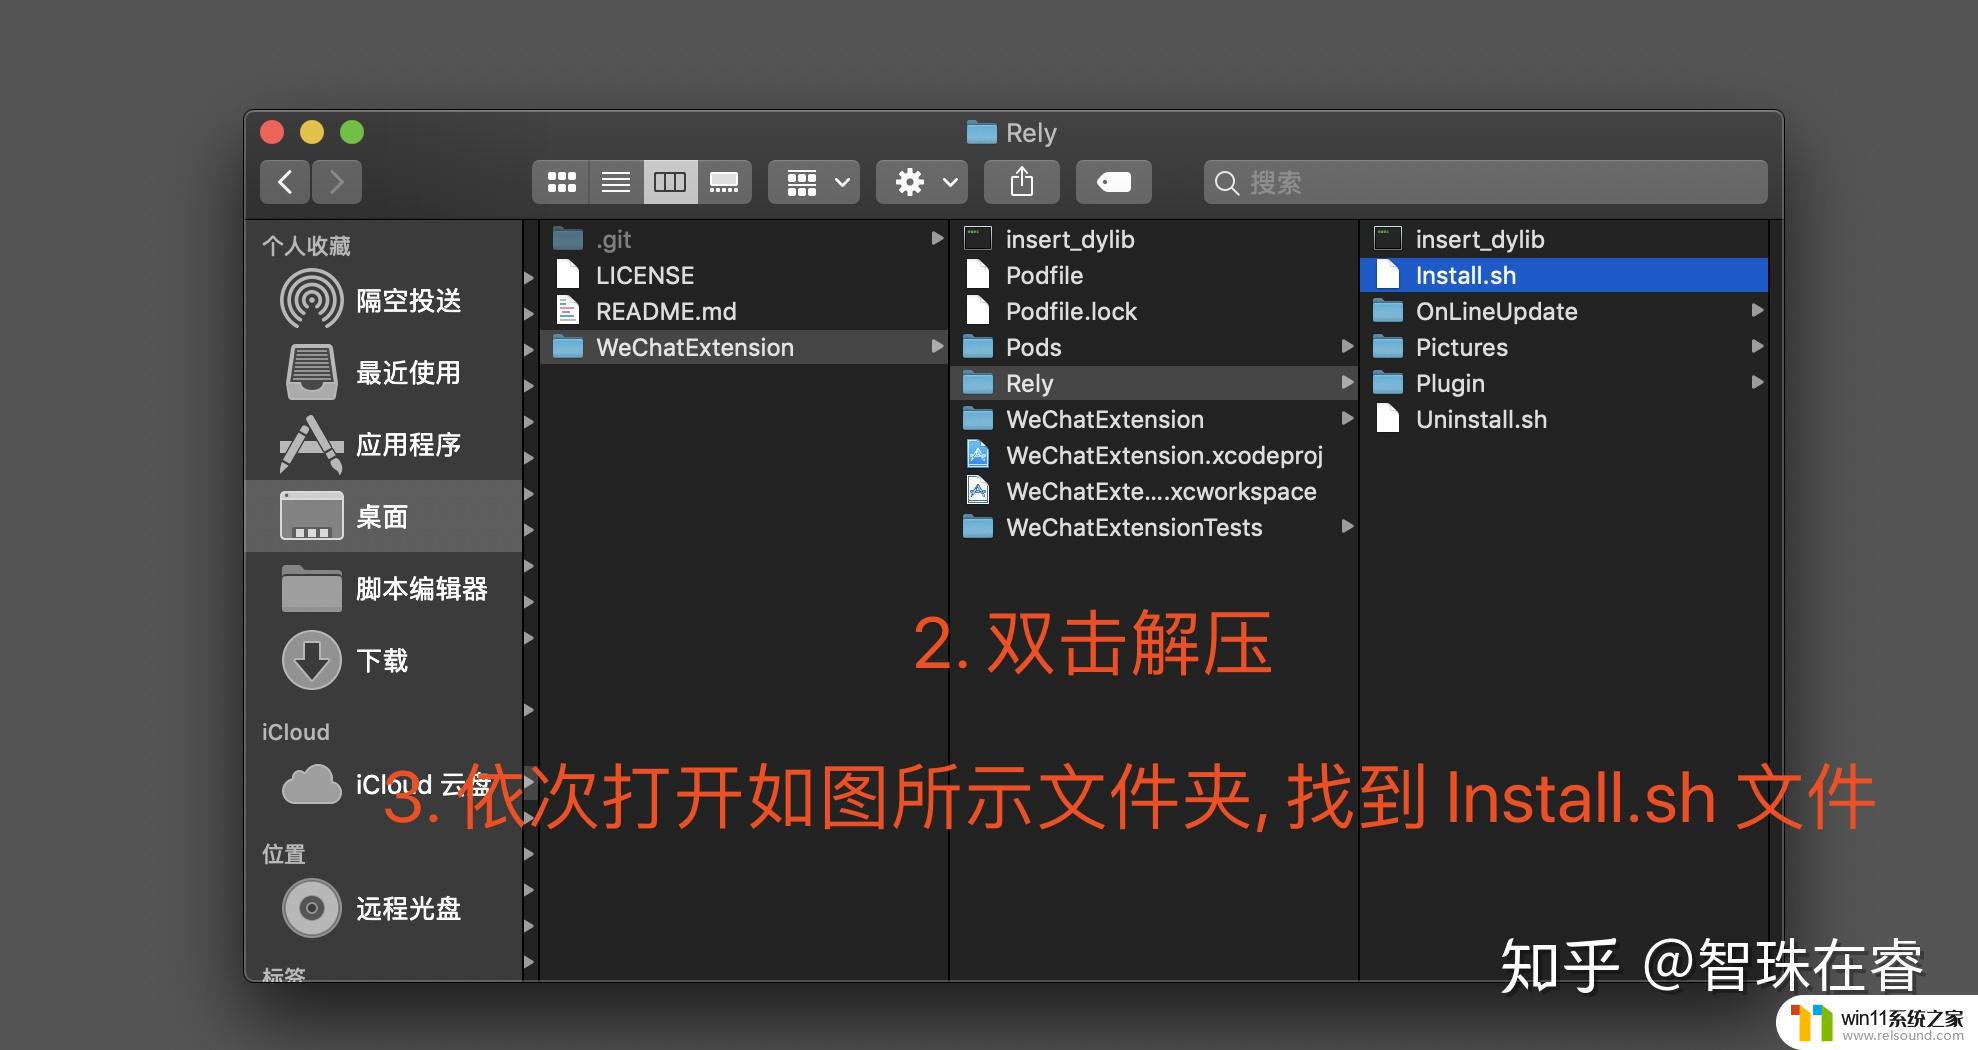
Task: Open Applications (应用程序) in the sidebar
Action: click(x=384, y=444)
